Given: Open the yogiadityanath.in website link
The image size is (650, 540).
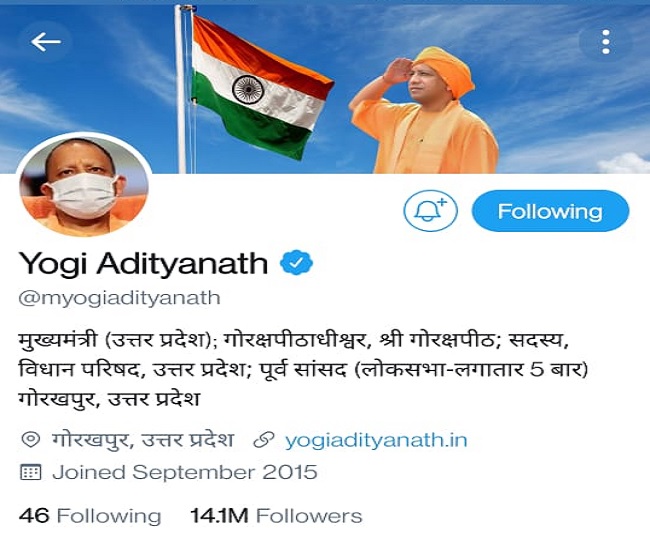Looking at the screenshot, I should (376, 440).
